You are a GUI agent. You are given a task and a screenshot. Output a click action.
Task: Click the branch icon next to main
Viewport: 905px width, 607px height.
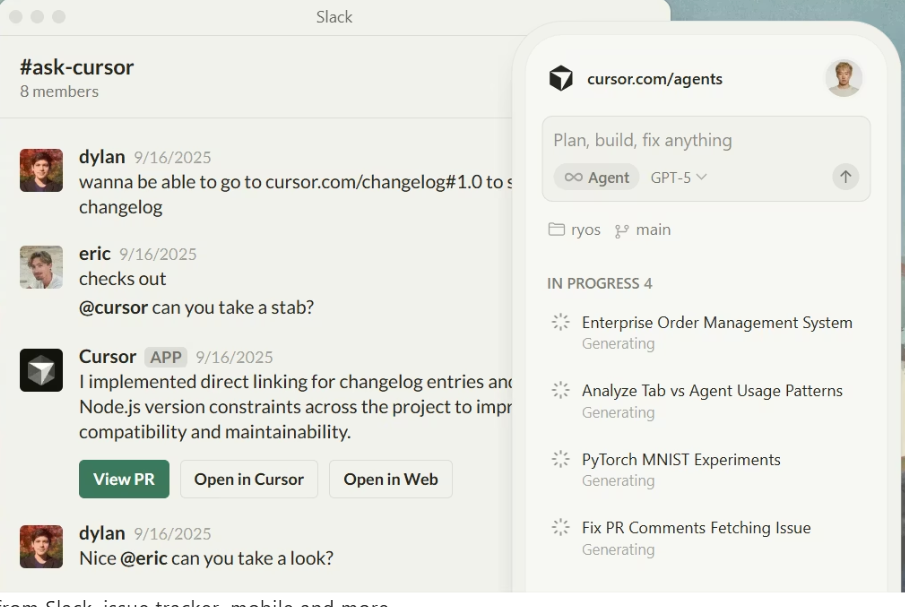pos(621,229)
